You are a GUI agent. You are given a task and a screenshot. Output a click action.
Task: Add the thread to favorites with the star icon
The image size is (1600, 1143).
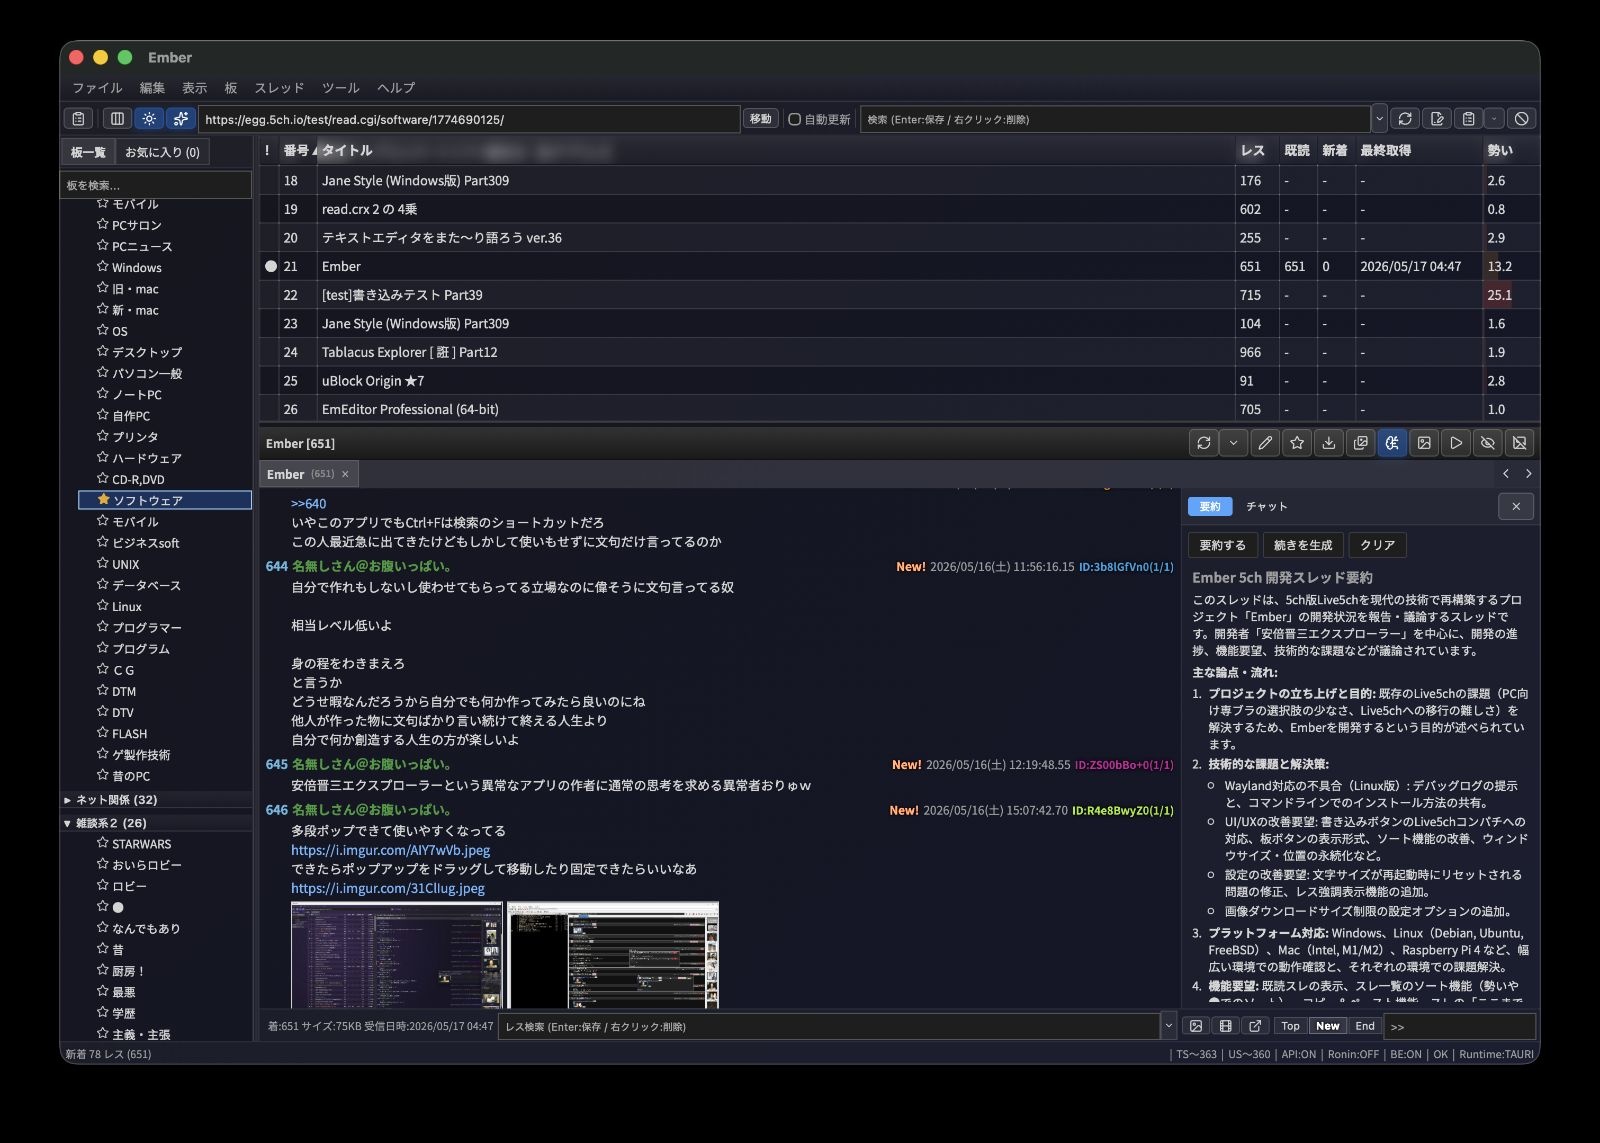tap(1297, 443)
